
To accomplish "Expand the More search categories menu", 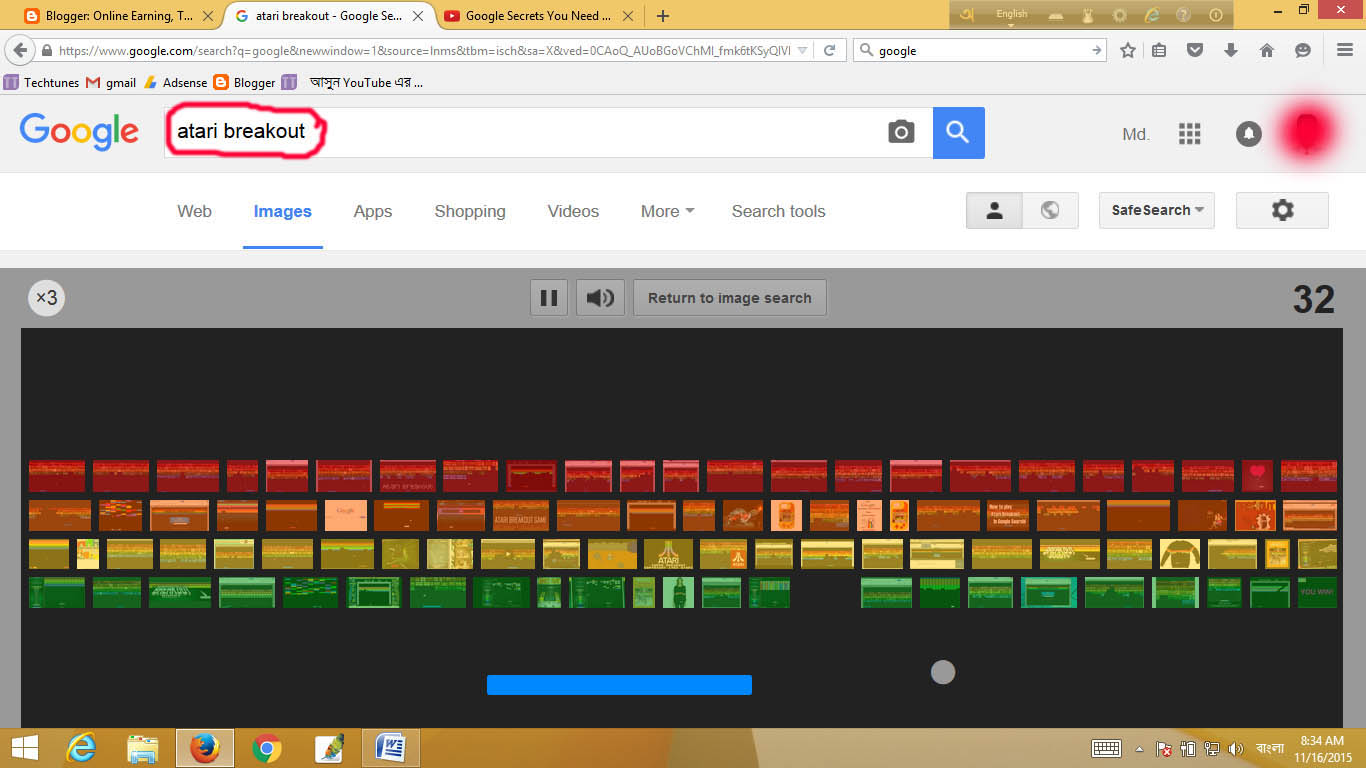I will (x=667, y=211).
